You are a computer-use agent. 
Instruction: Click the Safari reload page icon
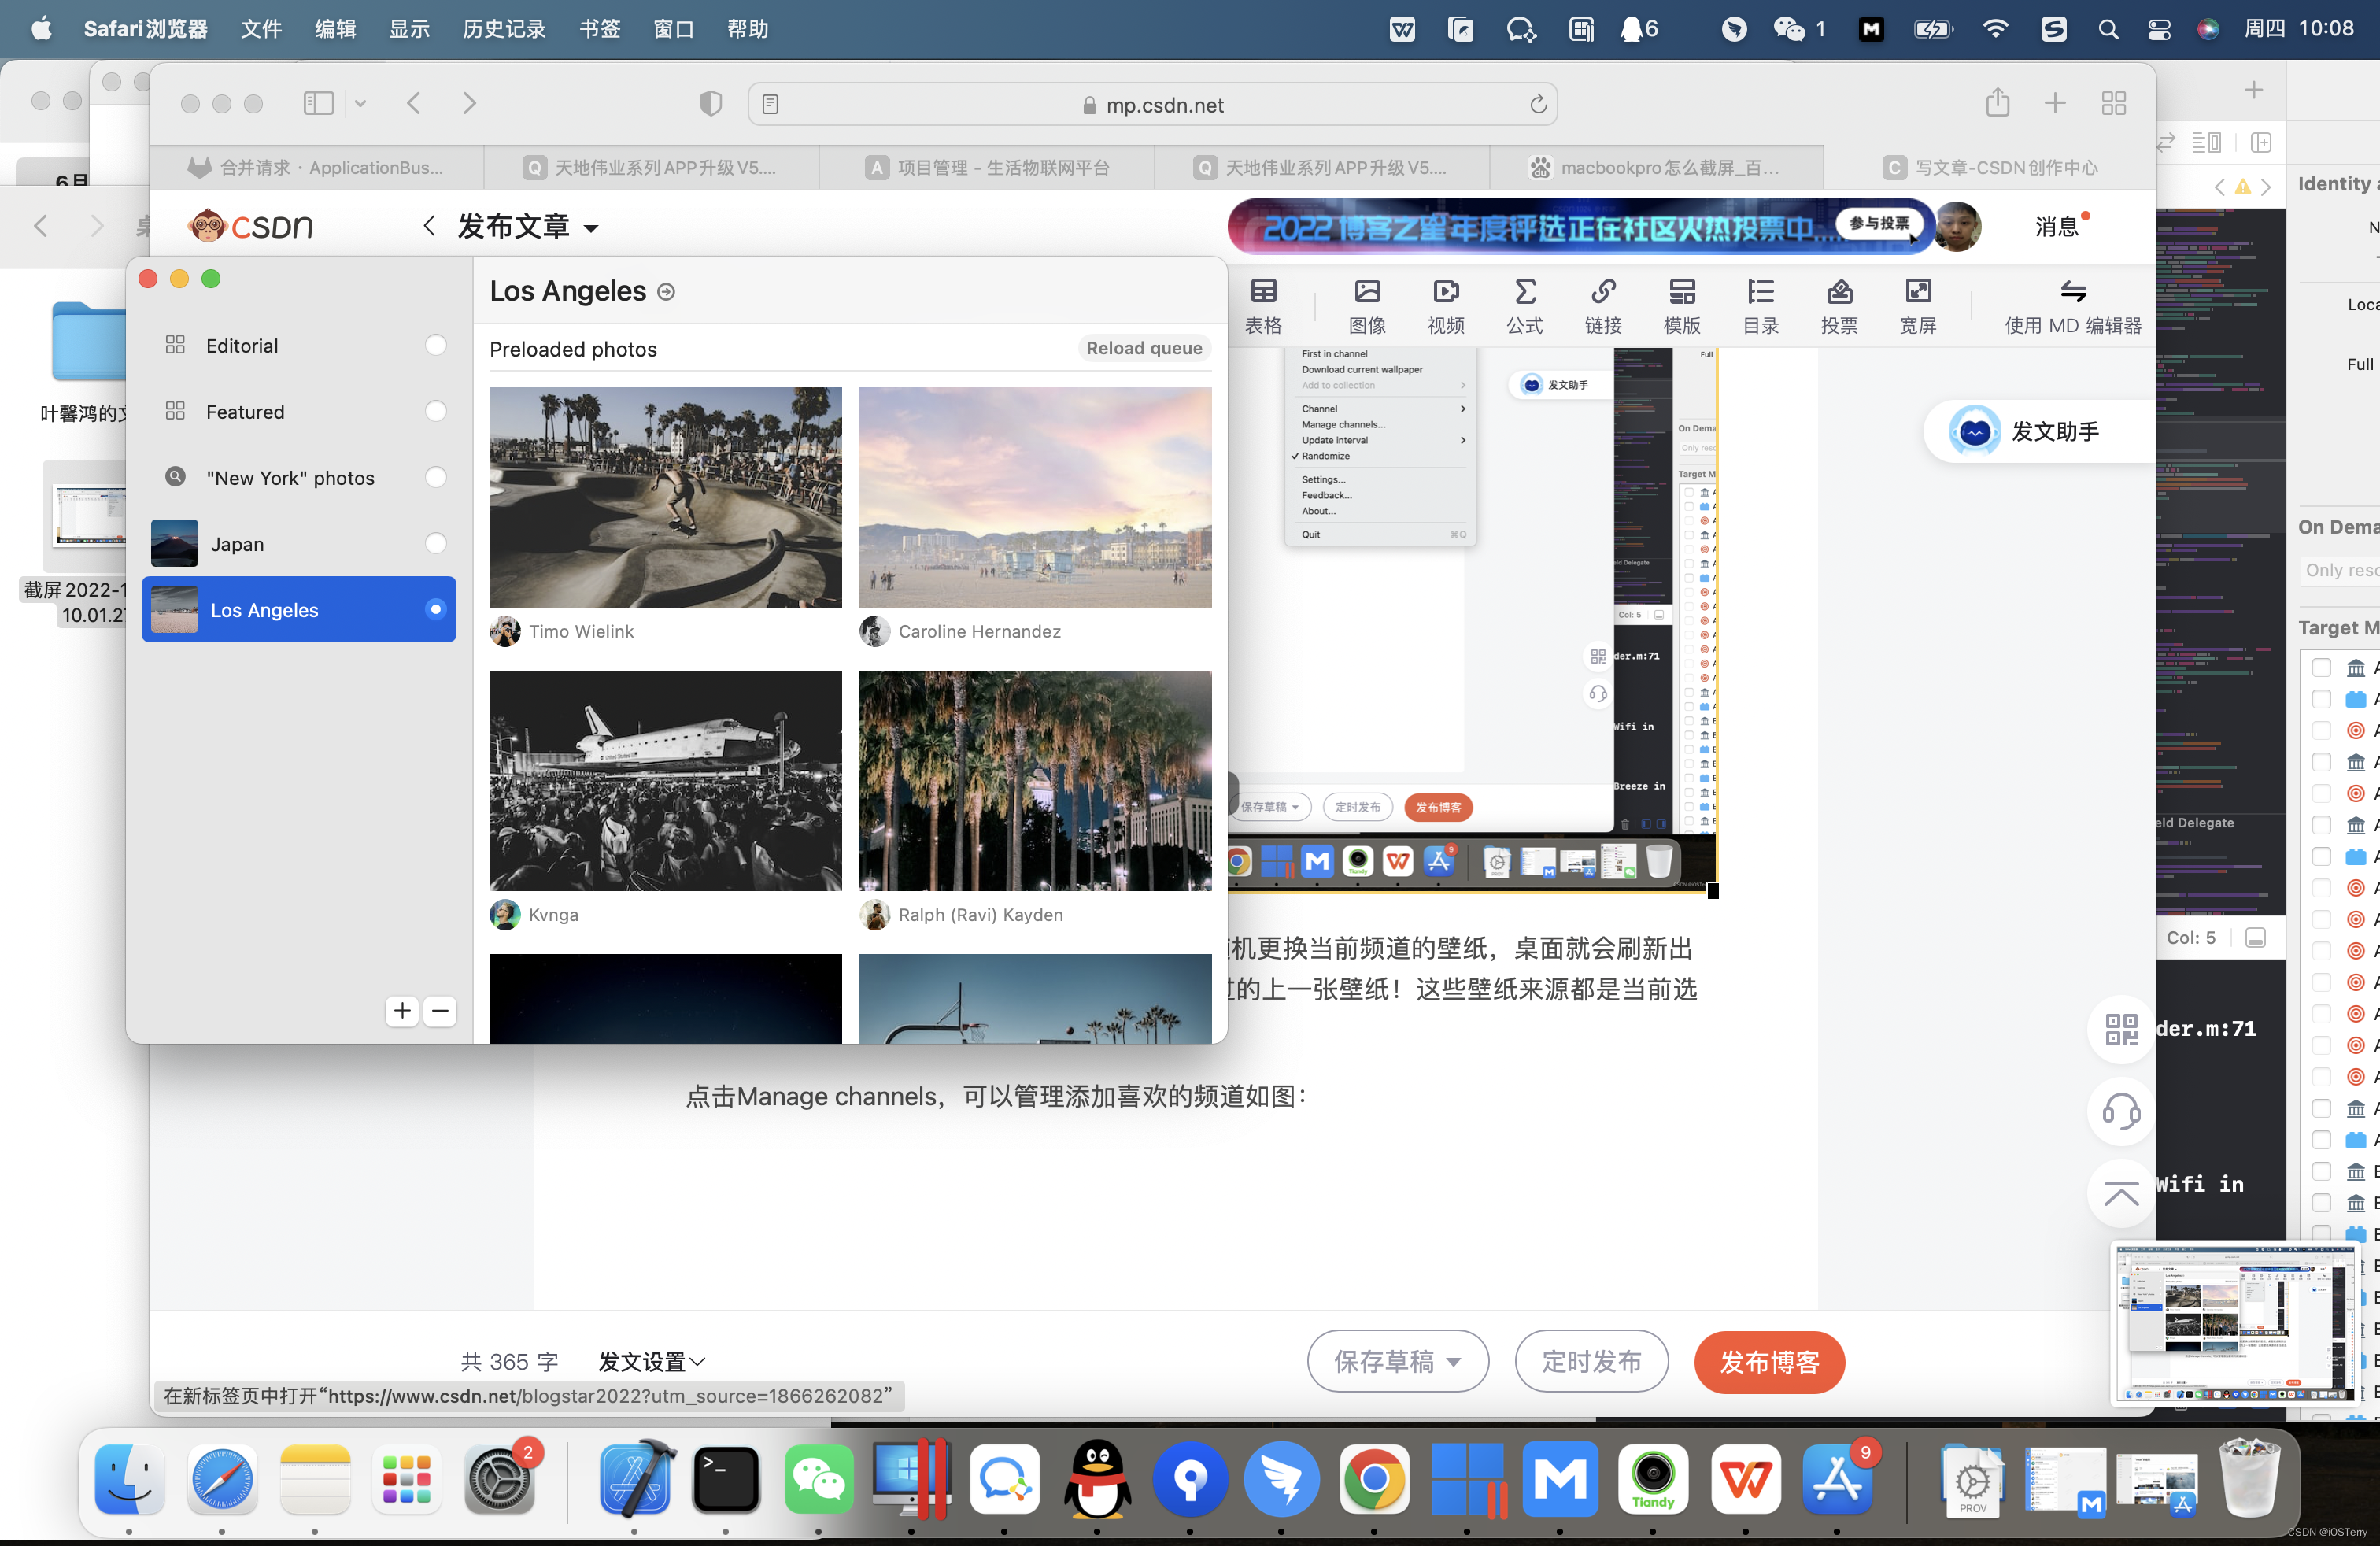1538,104
